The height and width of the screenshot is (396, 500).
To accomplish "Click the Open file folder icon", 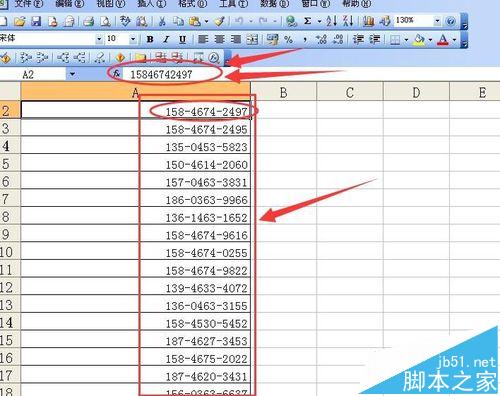I will tap(20, 22).
